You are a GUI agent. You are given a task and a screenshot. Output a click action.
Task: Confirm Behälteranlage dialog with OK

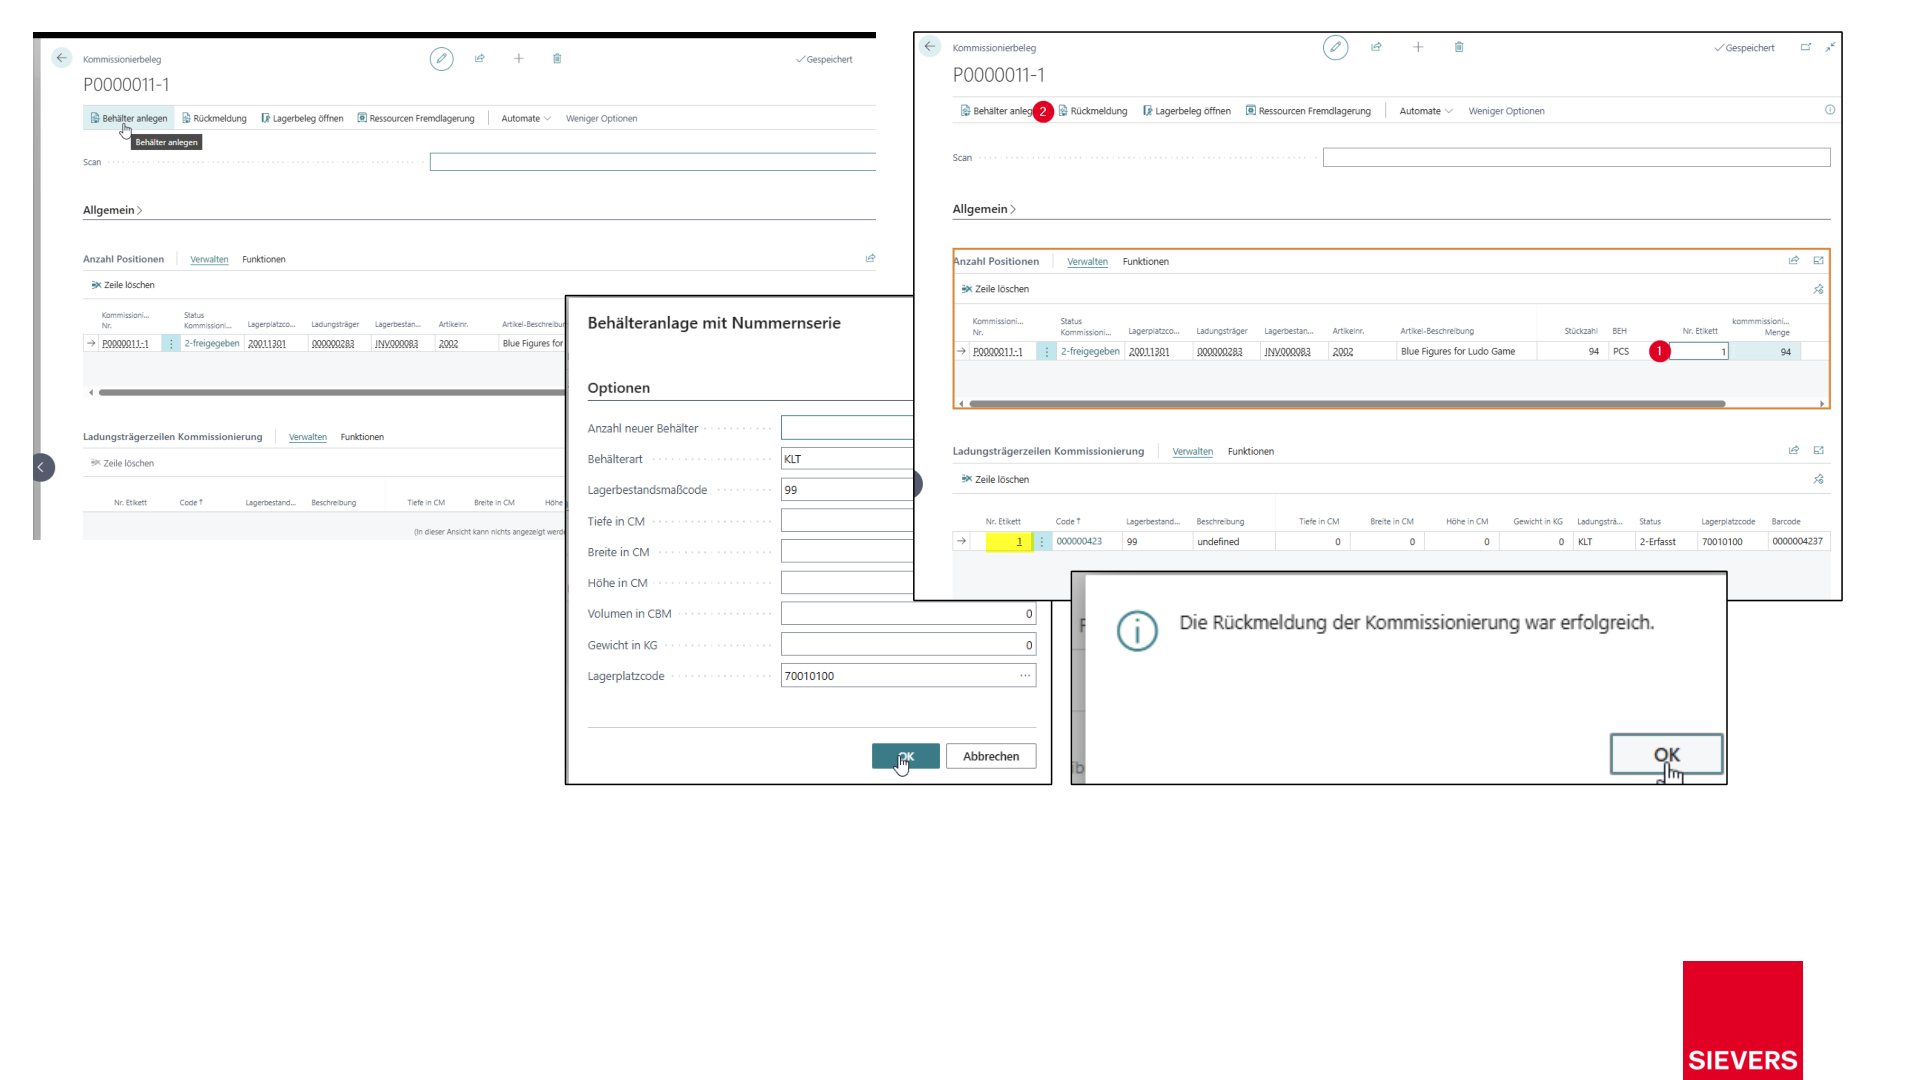pos(905,756)
